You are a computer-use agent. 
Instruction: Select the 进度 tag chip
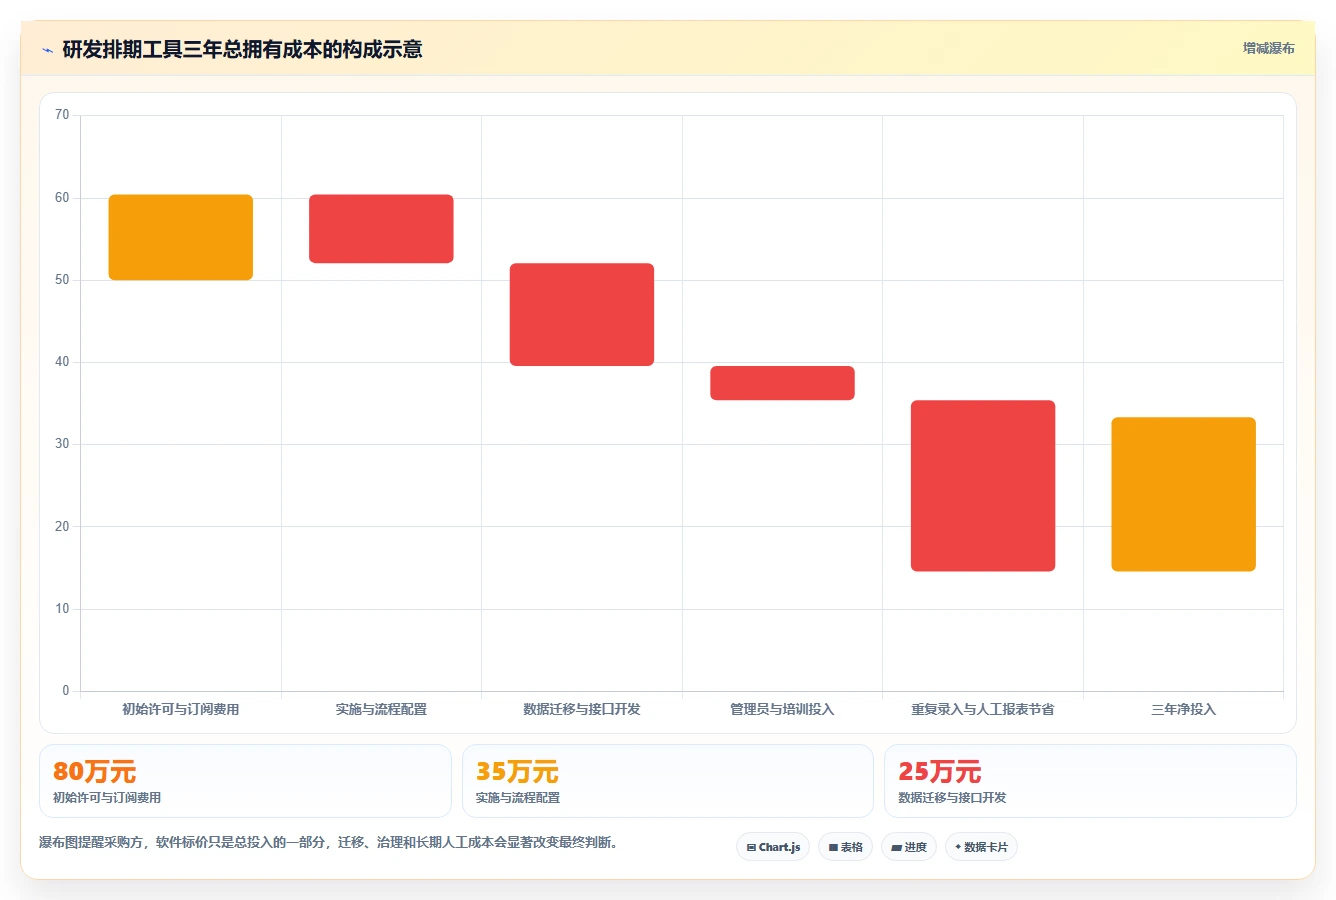[x=909, y=847]
